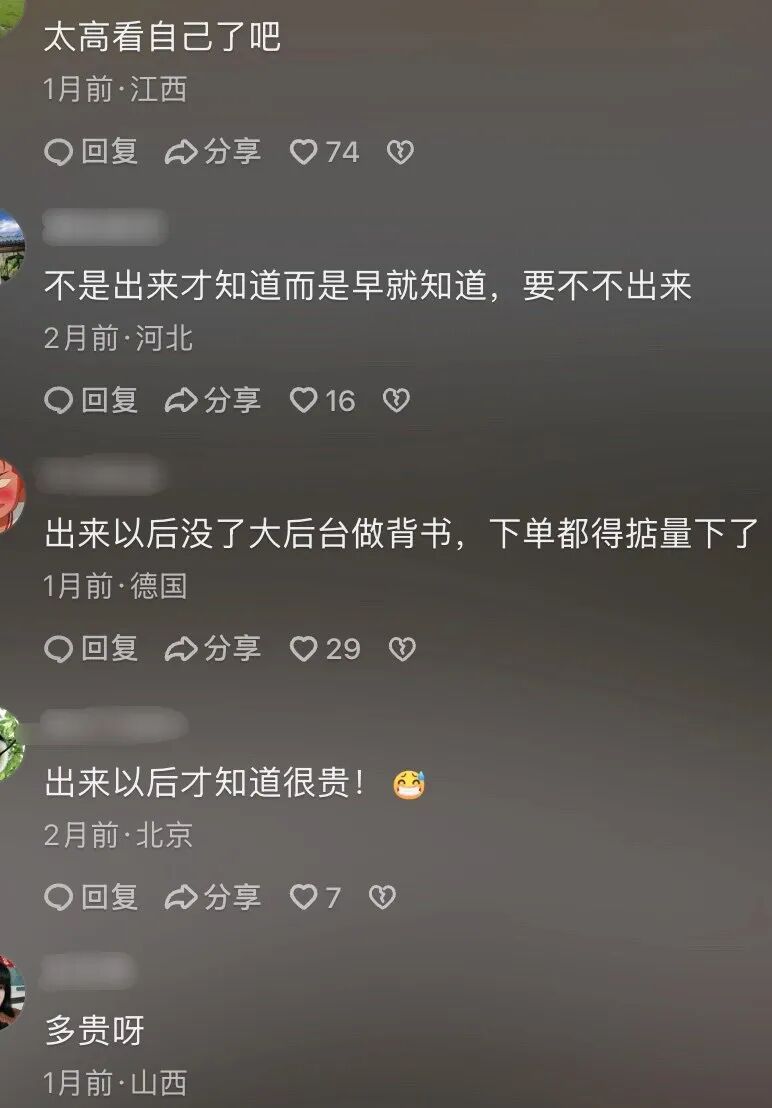Reply to the 太高看自己了吧 comment
772x1108 pixels.
pyautogui.click(x=91, y=152)
